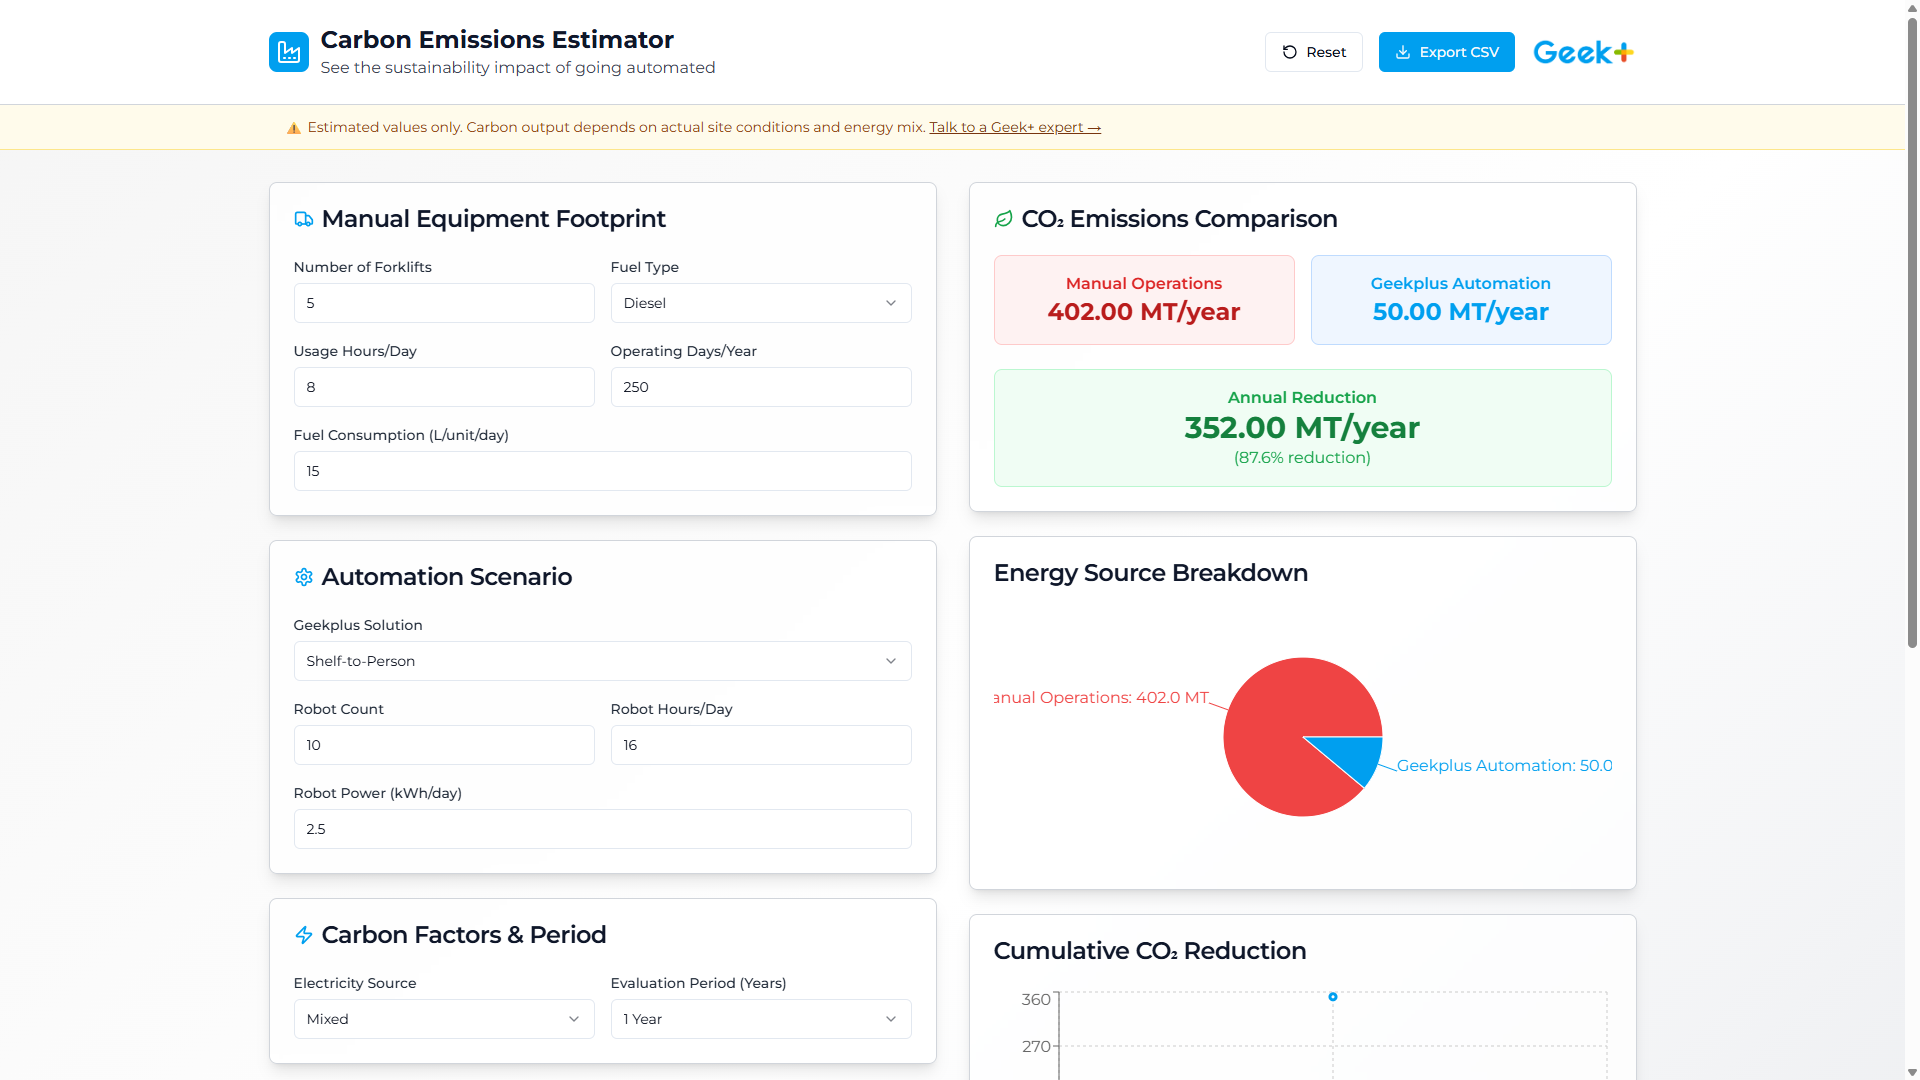Click the data point on the Cumulative CO₂ chart
The height and width of the screenshot is (1080, 1920).
[1332, 996]
